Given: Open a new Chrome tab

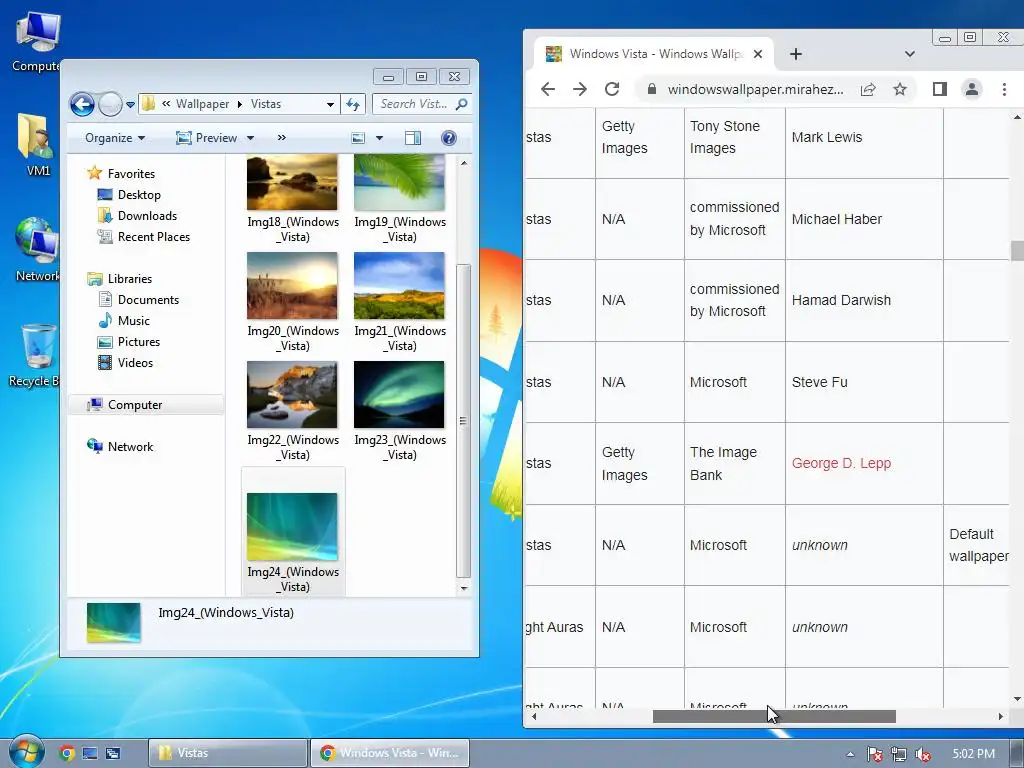Looking at the screenshot, I should (x=795, y=54).
